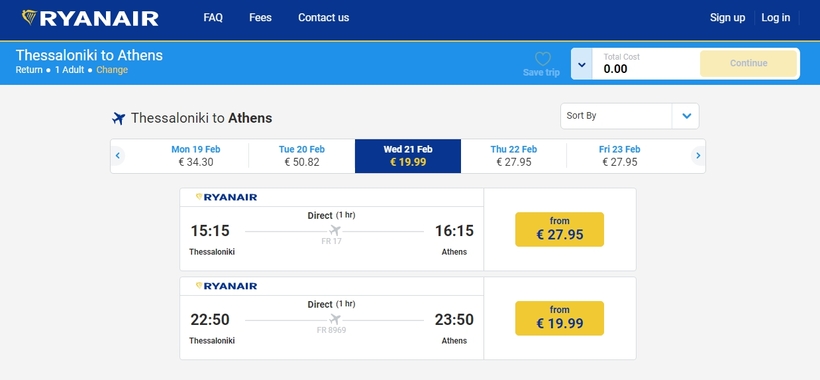The width and height of the screenshot is (820, 380).
Task: Click the Log in link
Action: coord(776,18)
